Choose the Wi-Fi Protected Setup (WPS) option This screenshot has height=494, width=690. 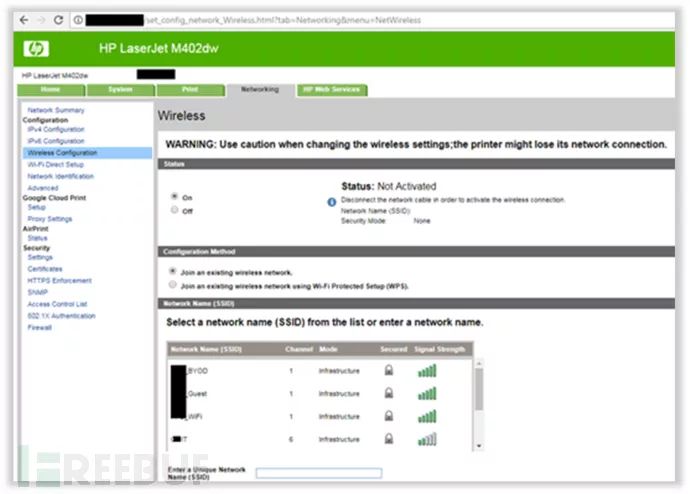pyautogui.click(x=172, y=285)
